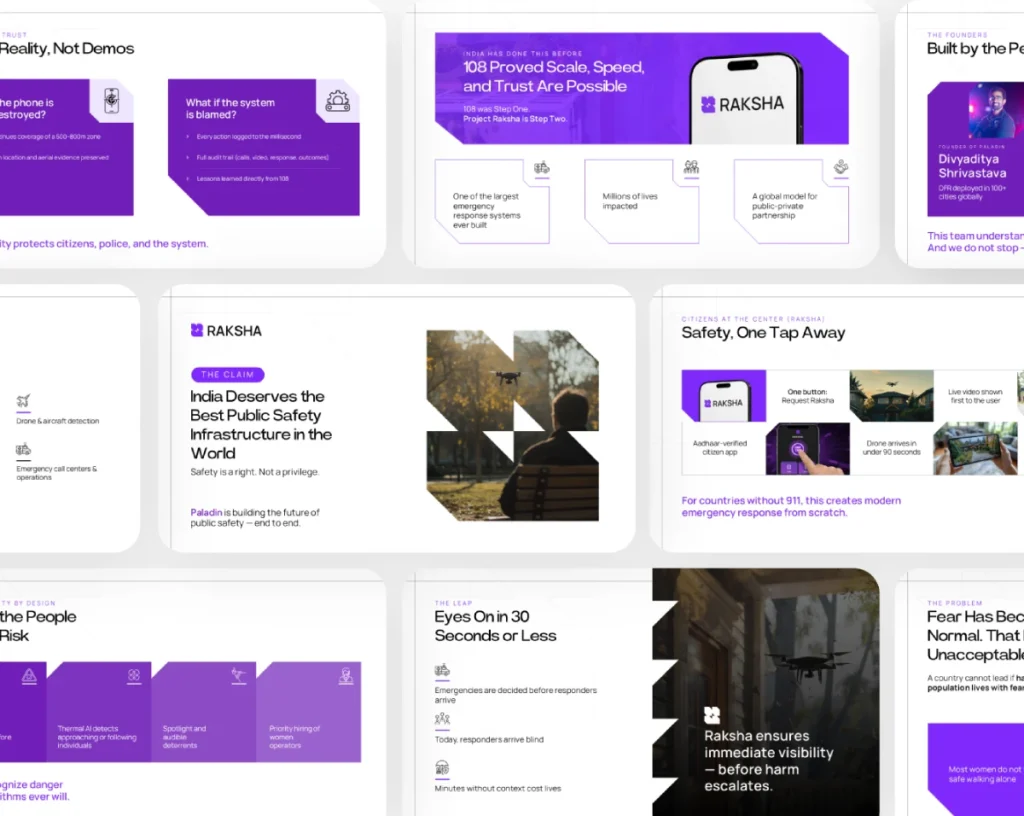Viewport: 1024px width, 816px height.
Task: Click the people icon above 'Millions of lives impacted'
Action: [691, 167]
